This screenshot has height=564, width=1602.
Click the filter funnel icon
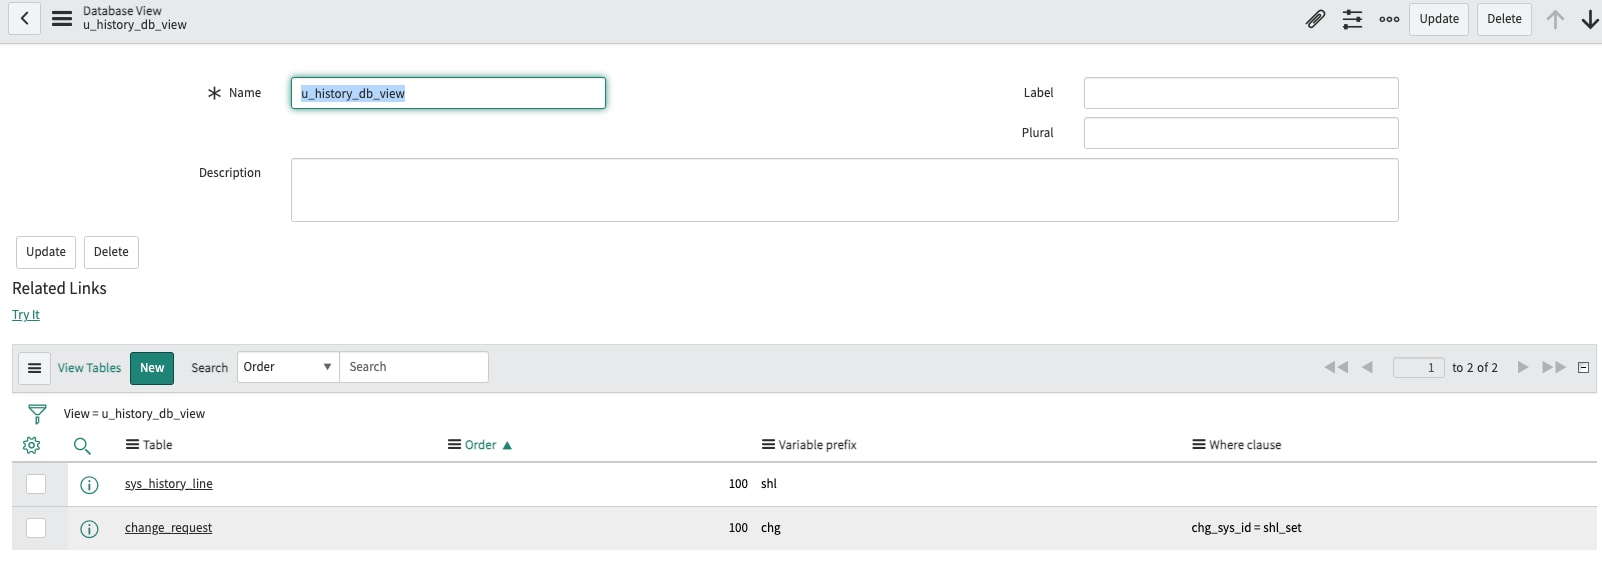37,414
